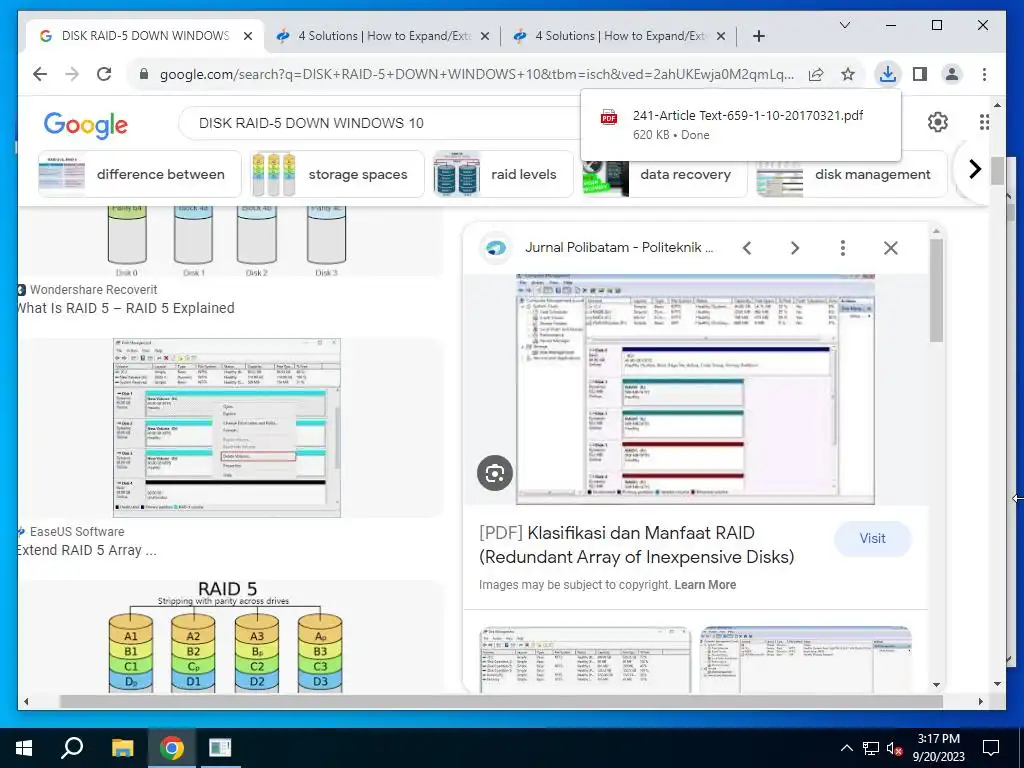Open the Chrome profile avatar

point(952,74)
